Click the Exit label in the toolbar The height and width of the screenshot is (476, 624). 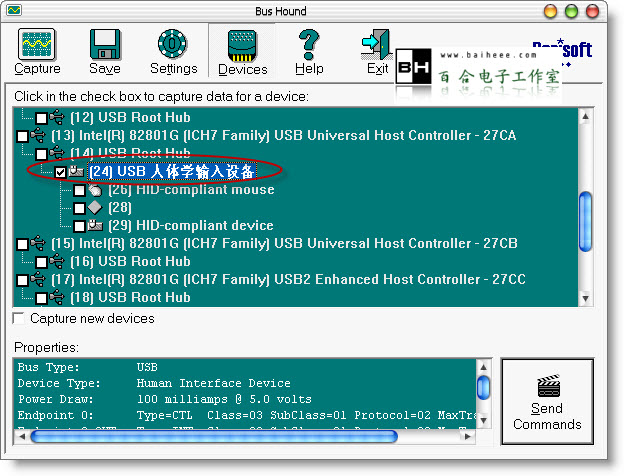pos(377,69)
